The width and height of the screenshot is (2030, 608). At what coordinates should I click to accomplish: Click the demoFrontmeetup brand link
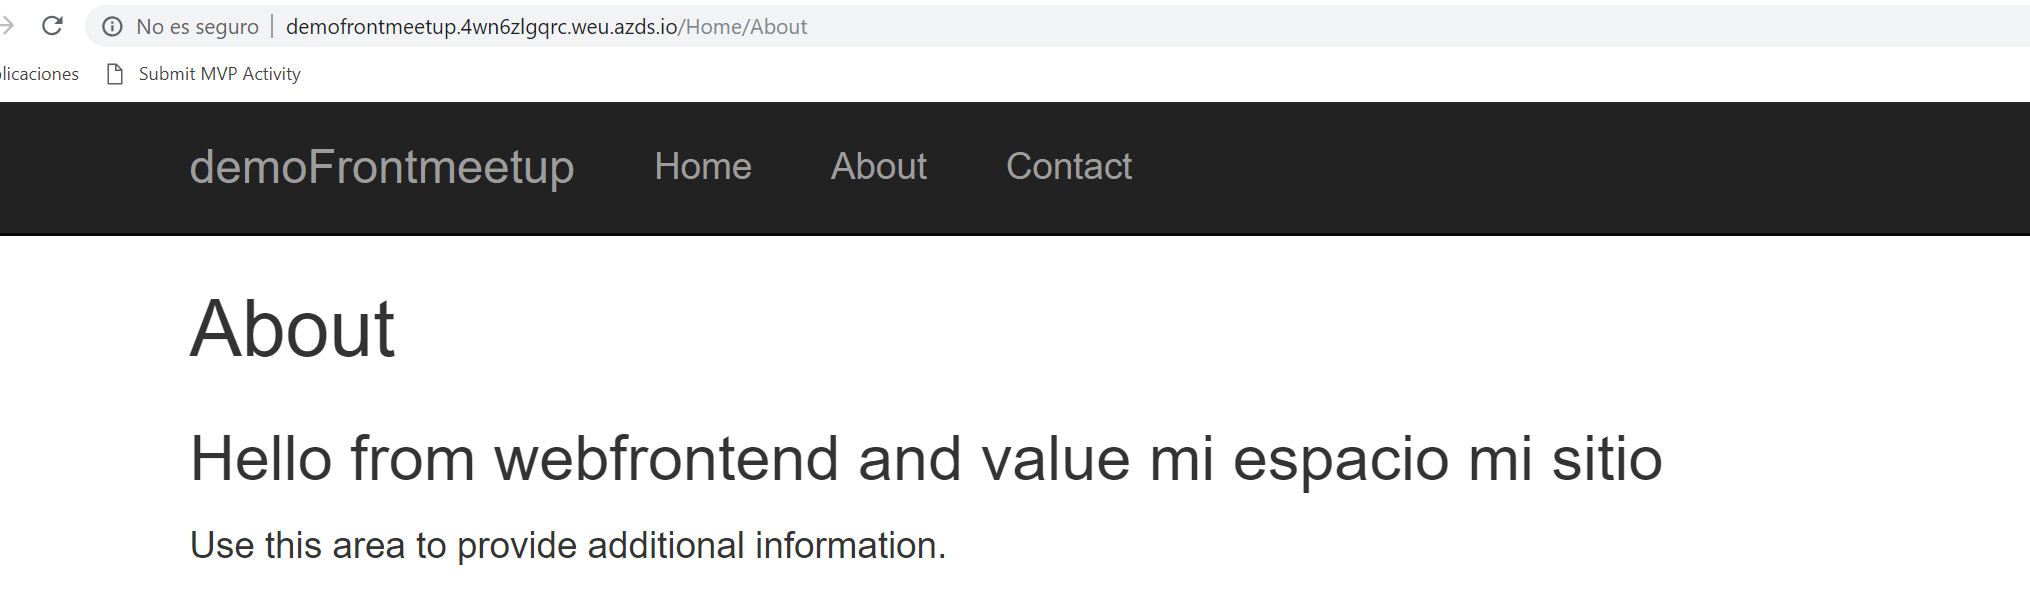381,167
